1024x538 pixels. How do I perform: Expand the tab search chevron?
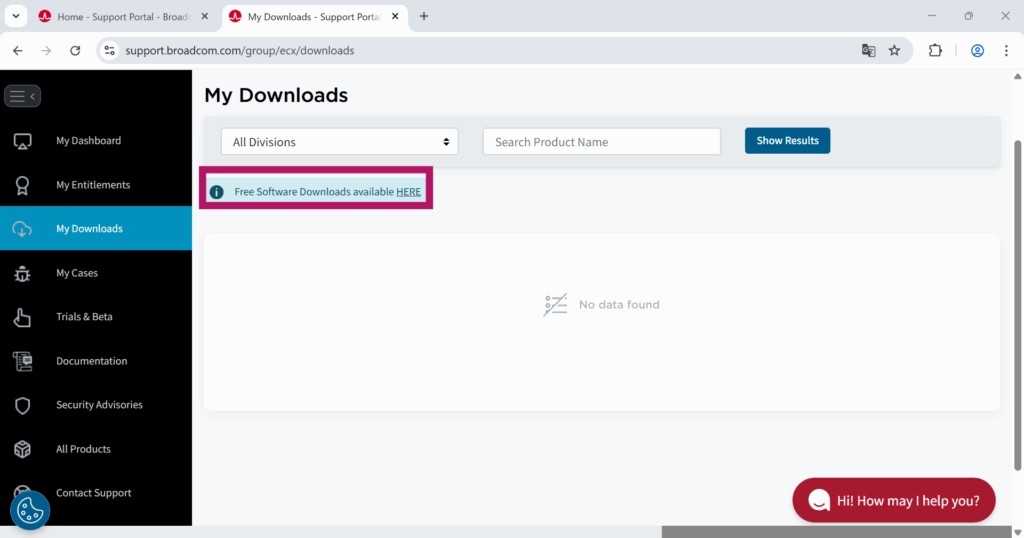coord(16,16)
